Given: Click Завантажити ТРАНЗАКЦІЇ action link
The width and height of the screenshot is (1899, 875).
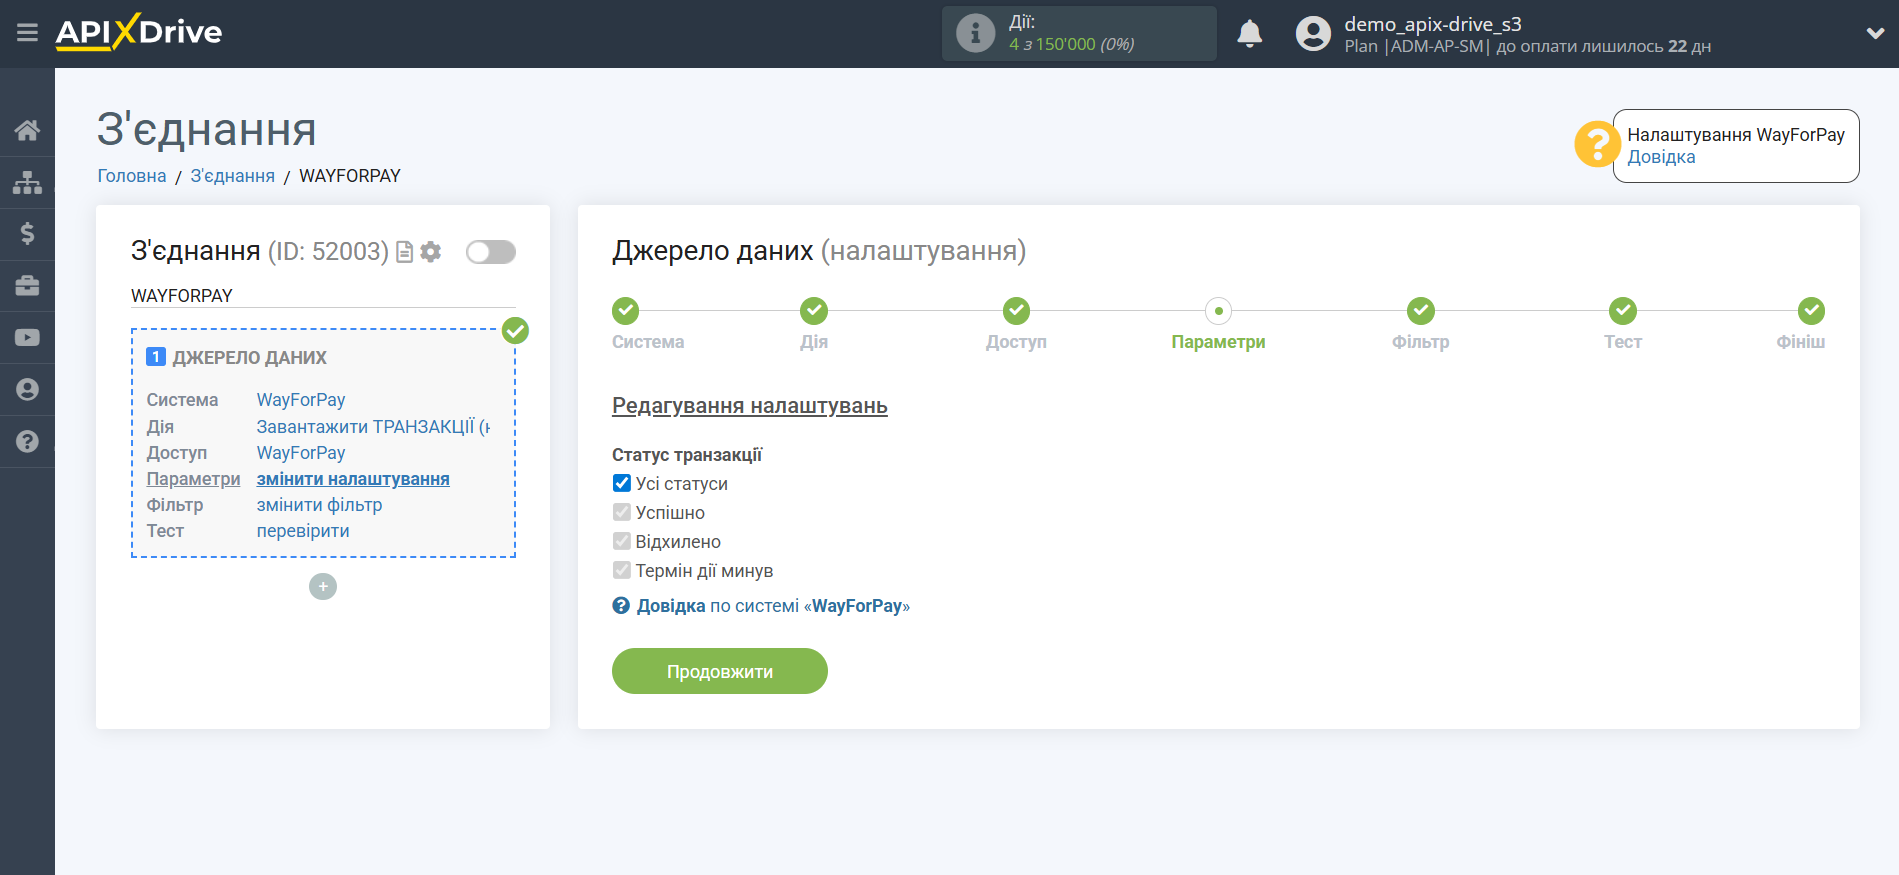Looking at the screenshot, I should pos(373,427).
